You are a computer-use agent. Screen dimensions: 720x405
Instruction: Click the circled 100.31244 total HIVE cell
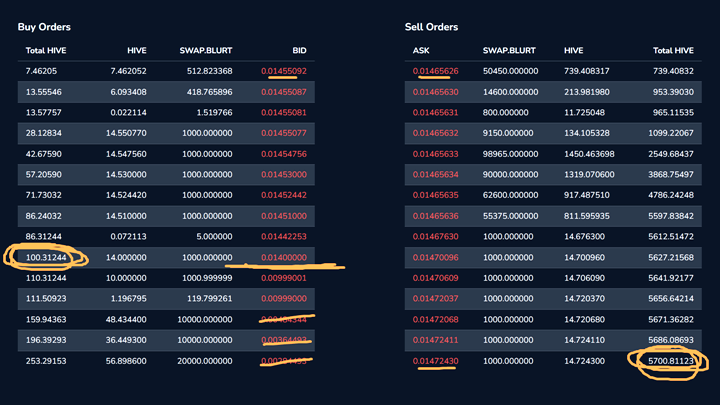[x=47, y=257]
